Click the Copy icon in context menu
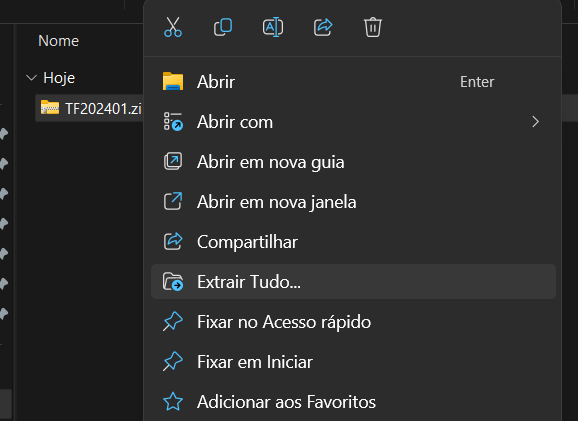The height and width of the screenshot is (421, 578). click(223, 27)
